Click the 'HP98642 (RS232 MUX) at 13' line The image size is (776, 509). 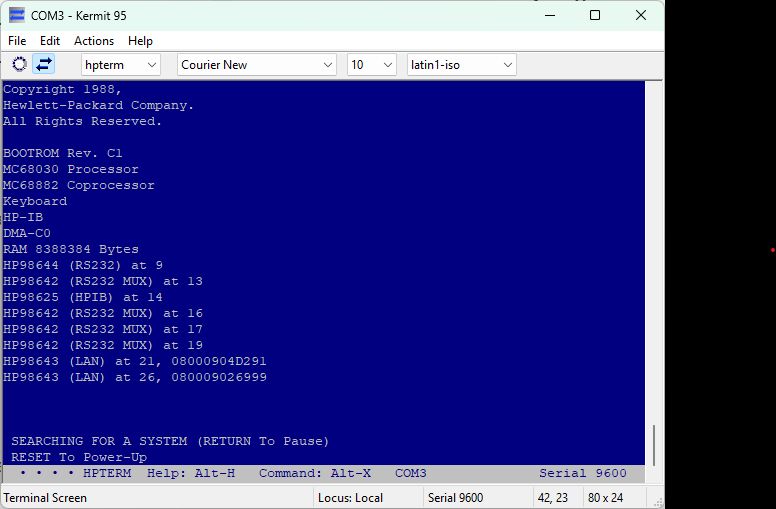[103, 281]
